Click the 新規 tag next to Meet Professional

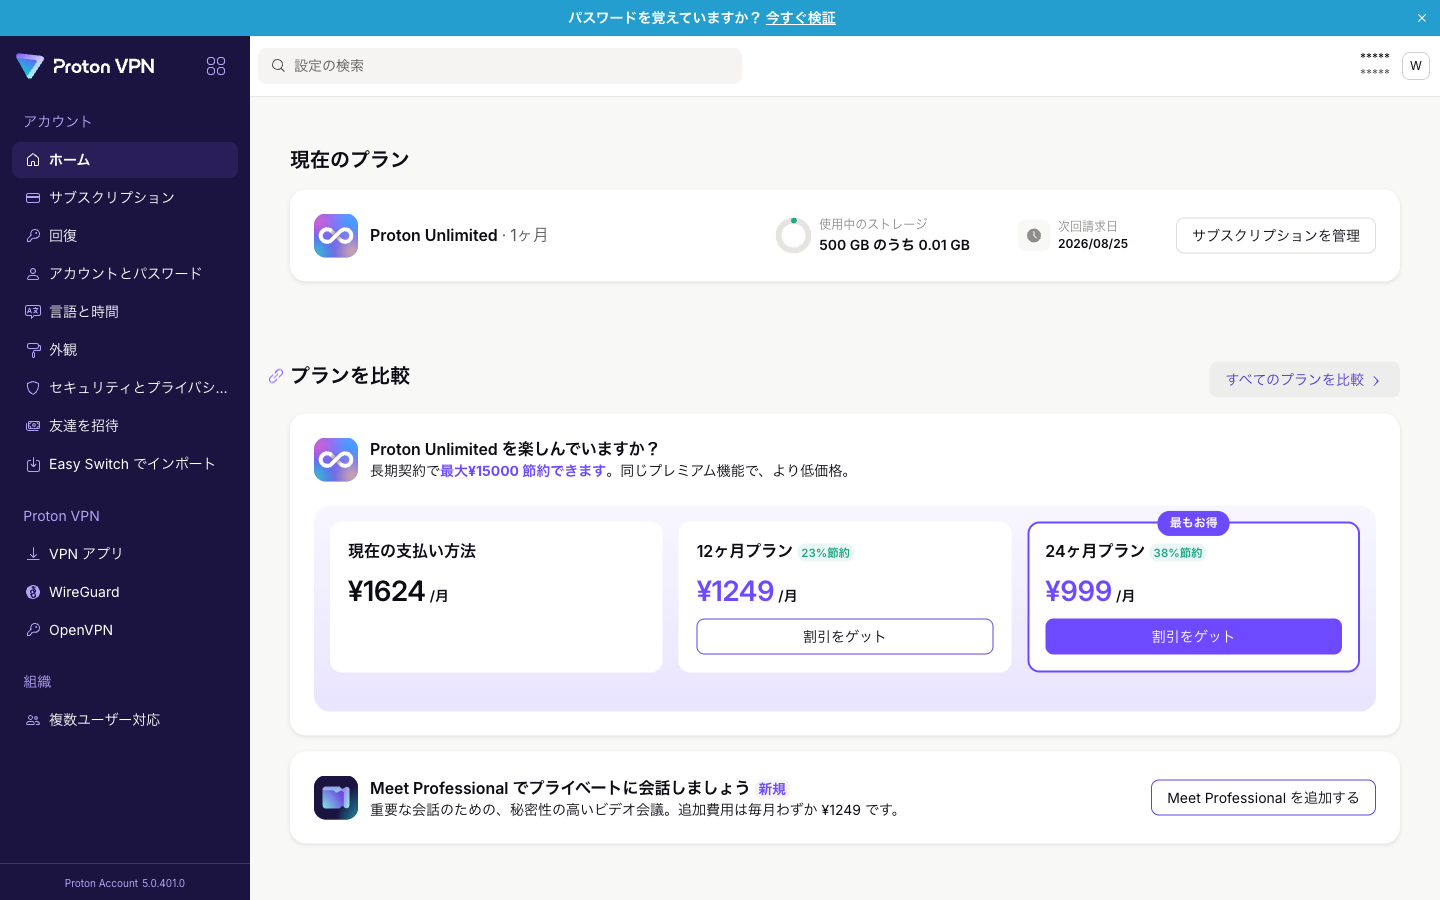[x=772, y=789]
